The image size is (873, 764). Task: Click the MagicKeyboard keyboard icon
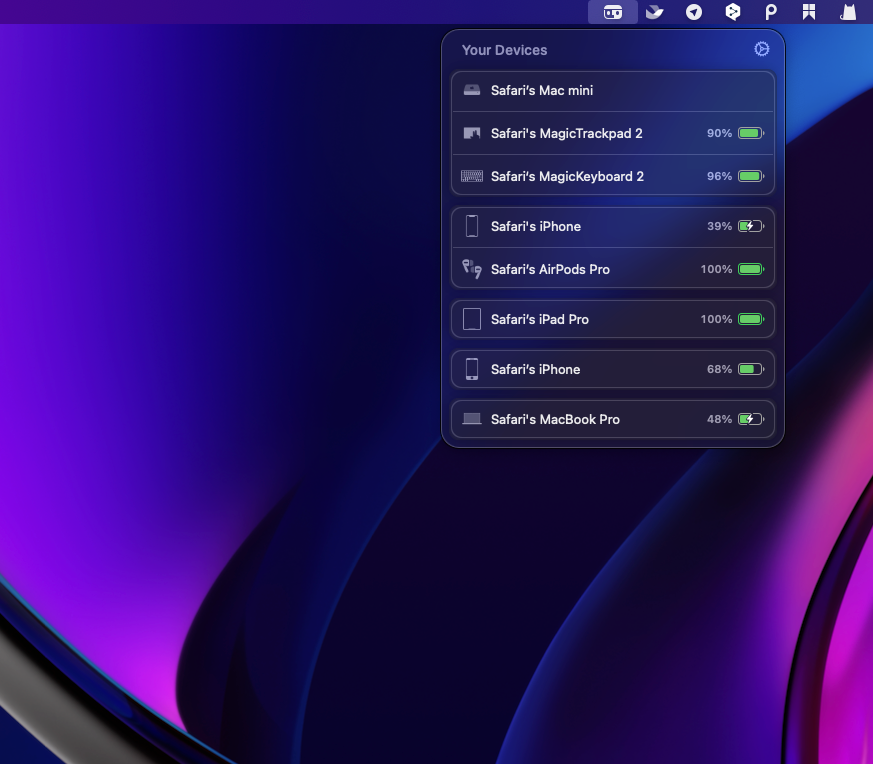click(x=472, y=176)
